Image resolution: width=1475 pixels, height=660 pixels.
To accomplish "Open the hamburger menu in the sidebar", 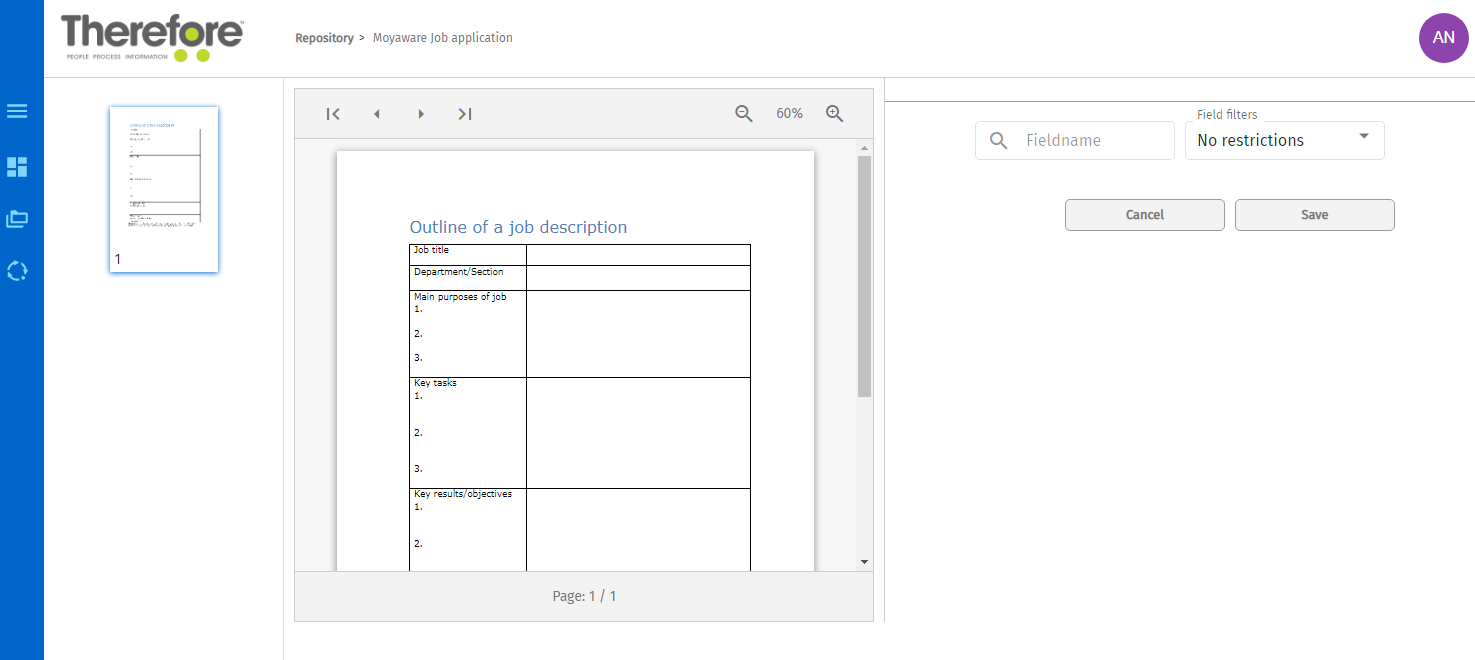I will [x=17, y=111].
